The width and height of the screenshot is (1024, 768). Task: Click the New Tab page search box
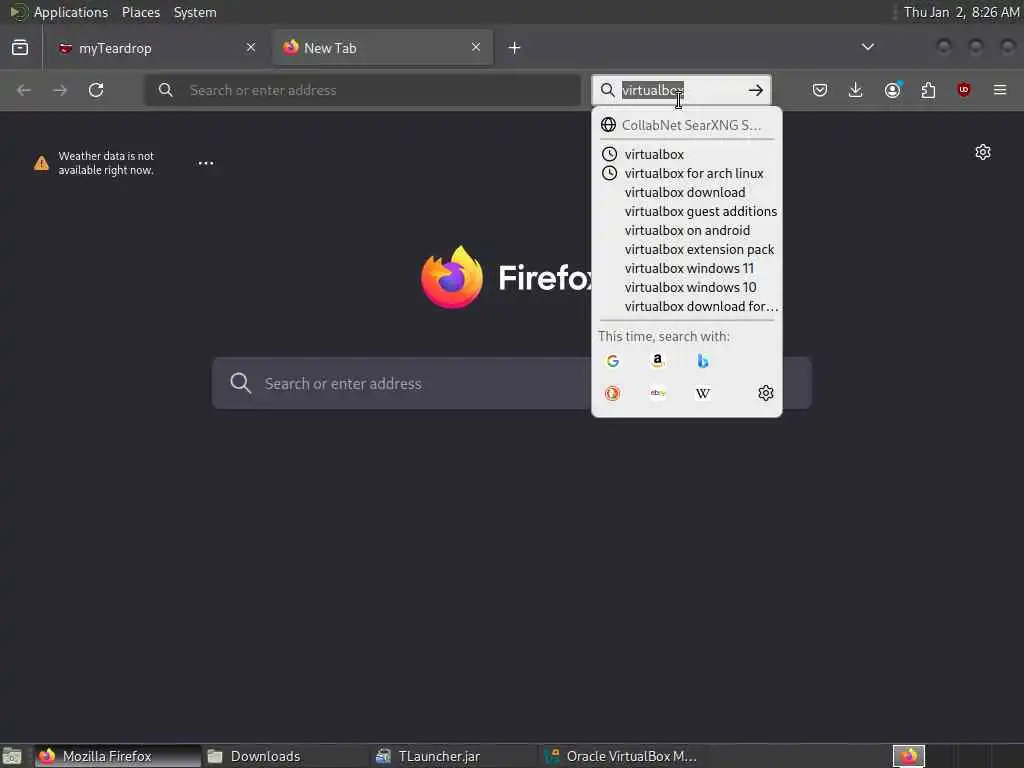click(x=511, y=383)
